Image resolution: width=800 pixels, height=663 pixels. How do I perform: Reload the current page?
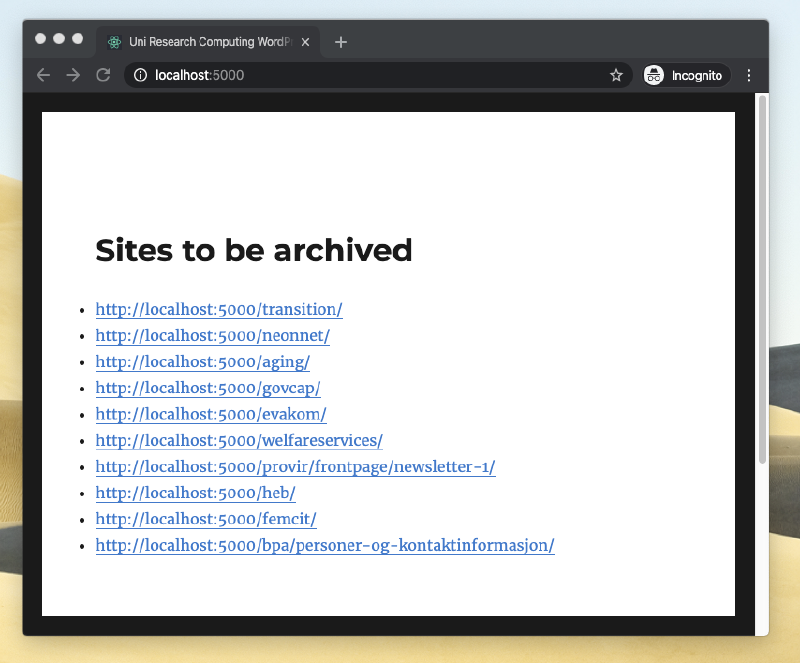pos(103,75)
